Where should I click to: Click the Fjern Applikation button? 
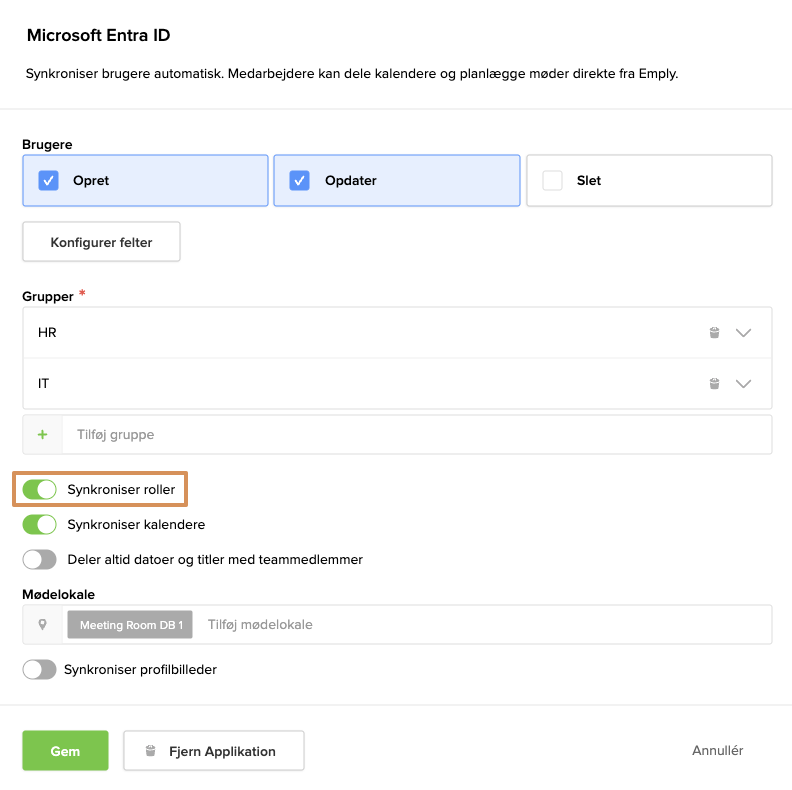pos(213,751)
